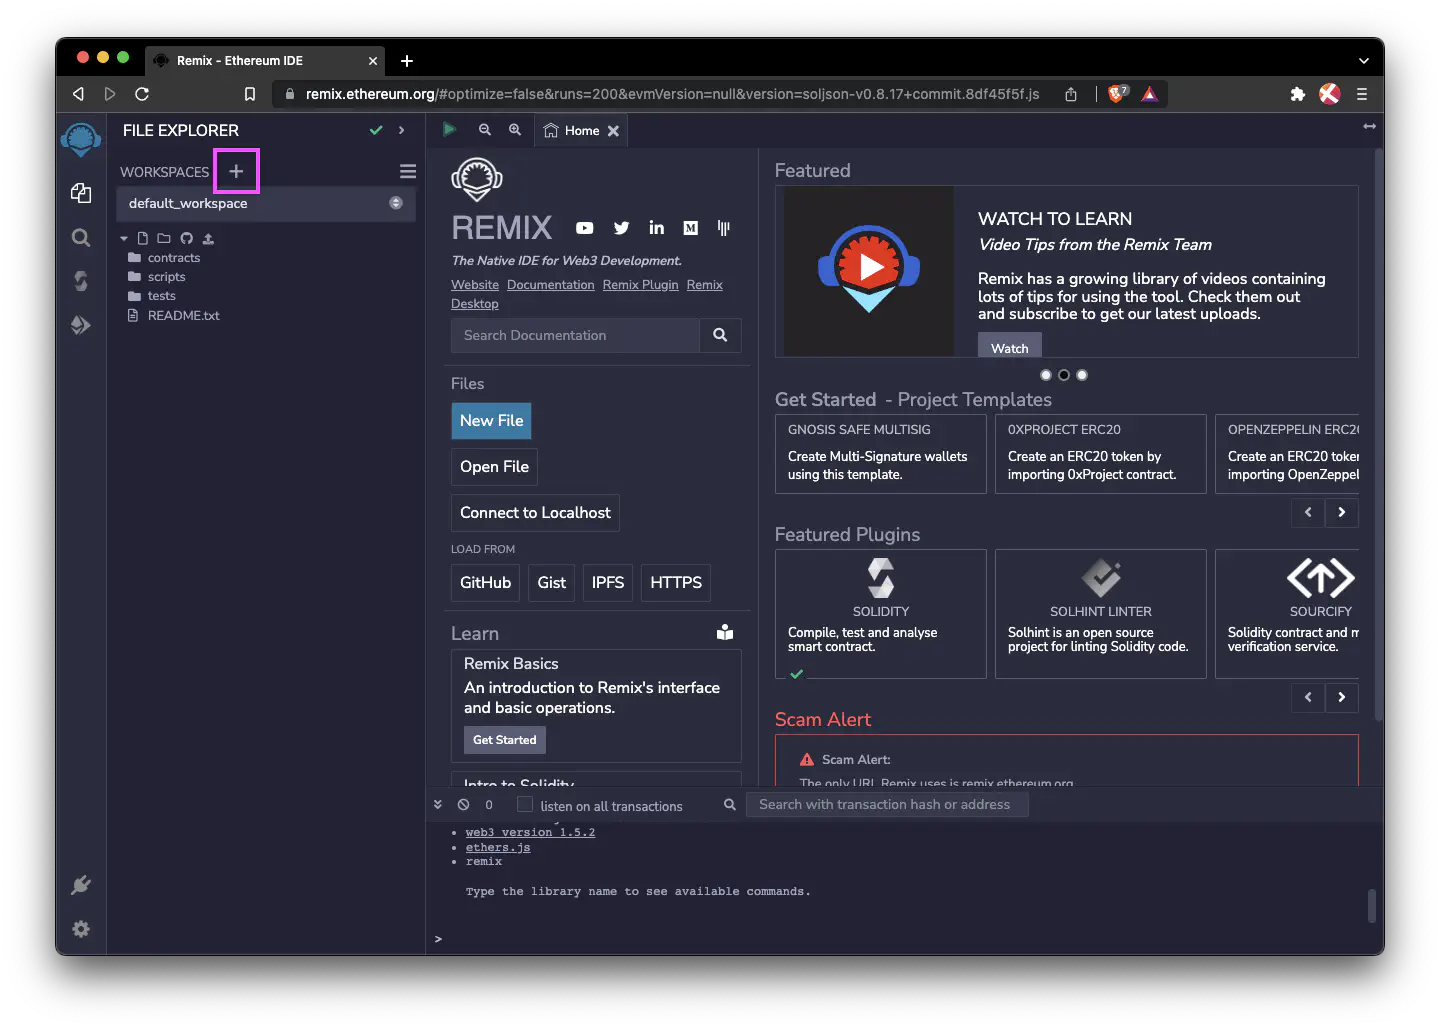
Task: Open Remix Gitter chat icon
Action: pos(724,228)
